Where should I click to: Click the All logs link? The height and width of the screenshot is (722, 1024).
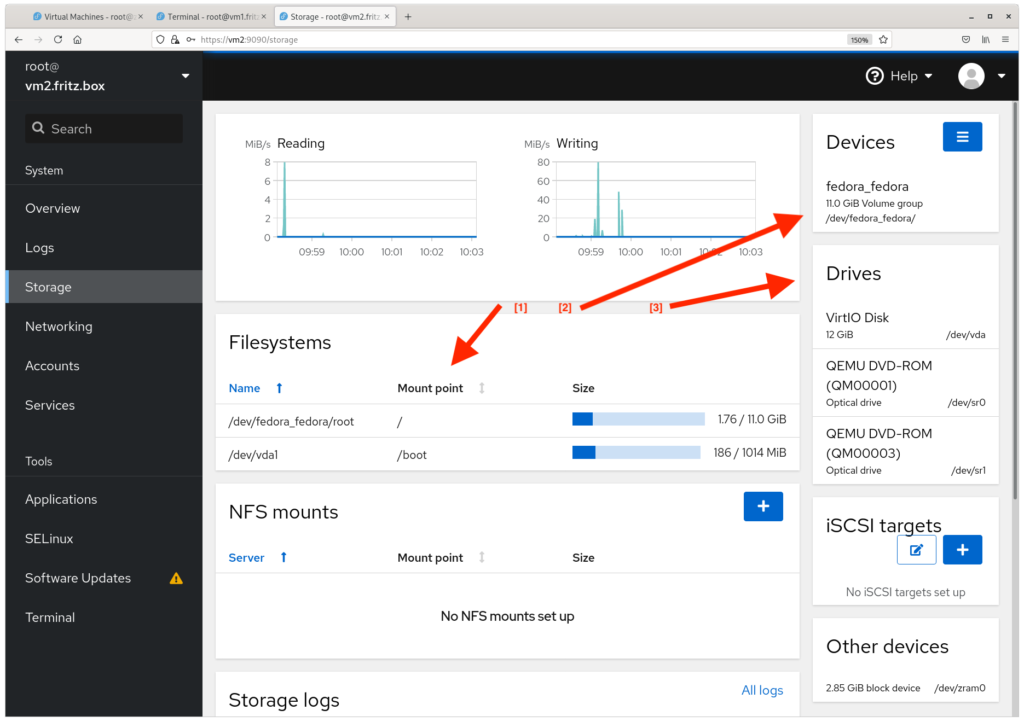pyautogui.click(x=762, y=690)
